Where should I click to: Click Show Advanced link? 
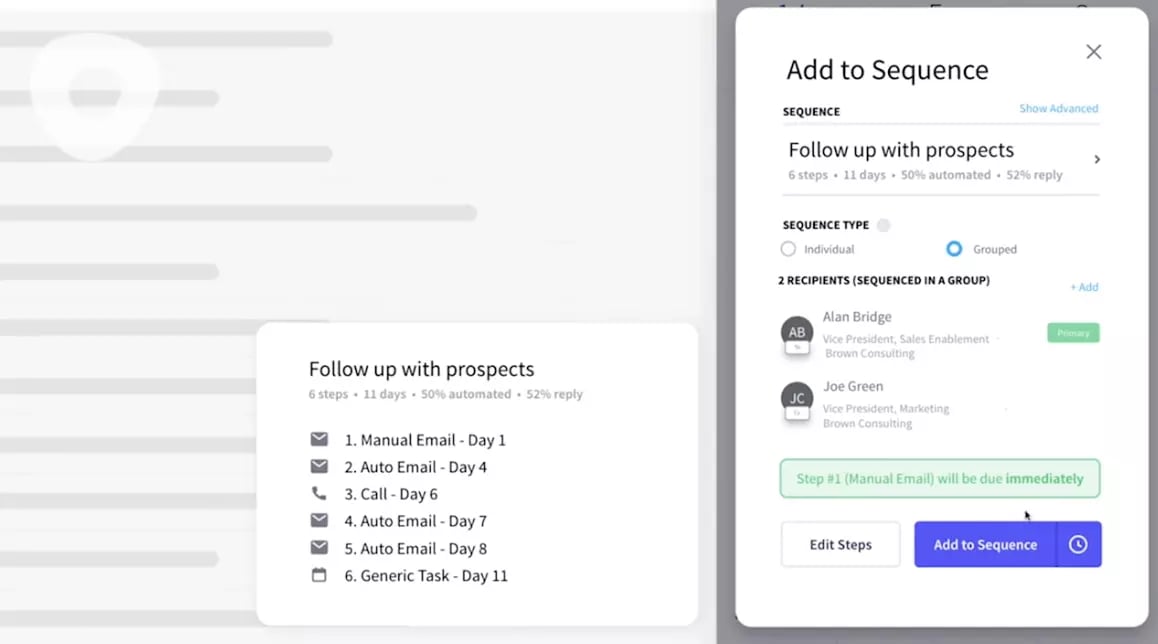[1058, 109]
